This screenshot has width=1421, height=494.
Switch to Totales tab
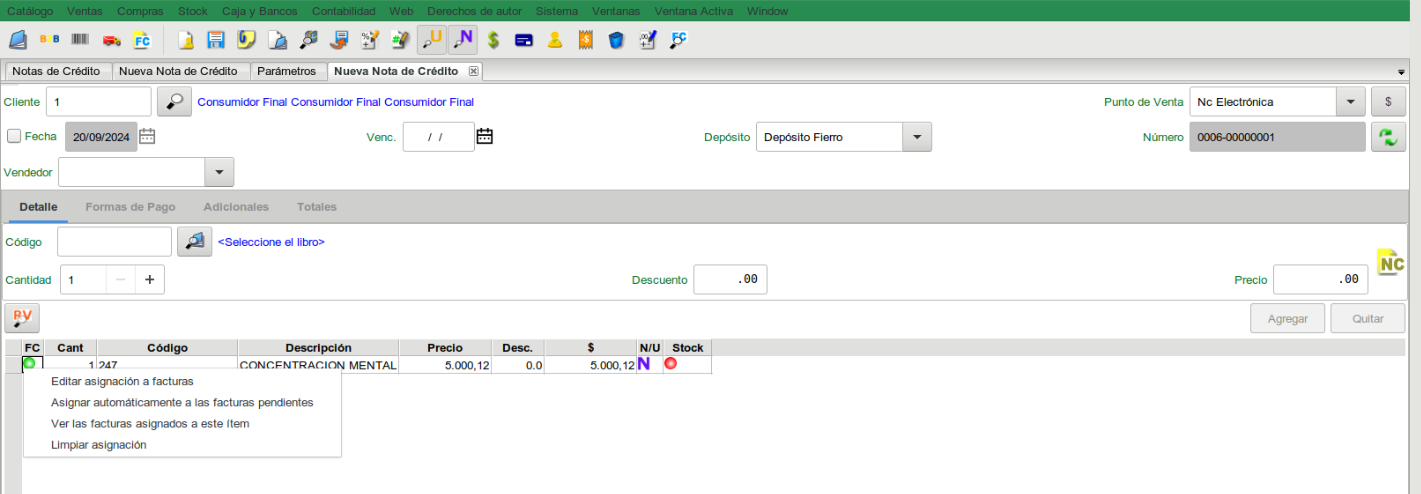coord(317,207)
